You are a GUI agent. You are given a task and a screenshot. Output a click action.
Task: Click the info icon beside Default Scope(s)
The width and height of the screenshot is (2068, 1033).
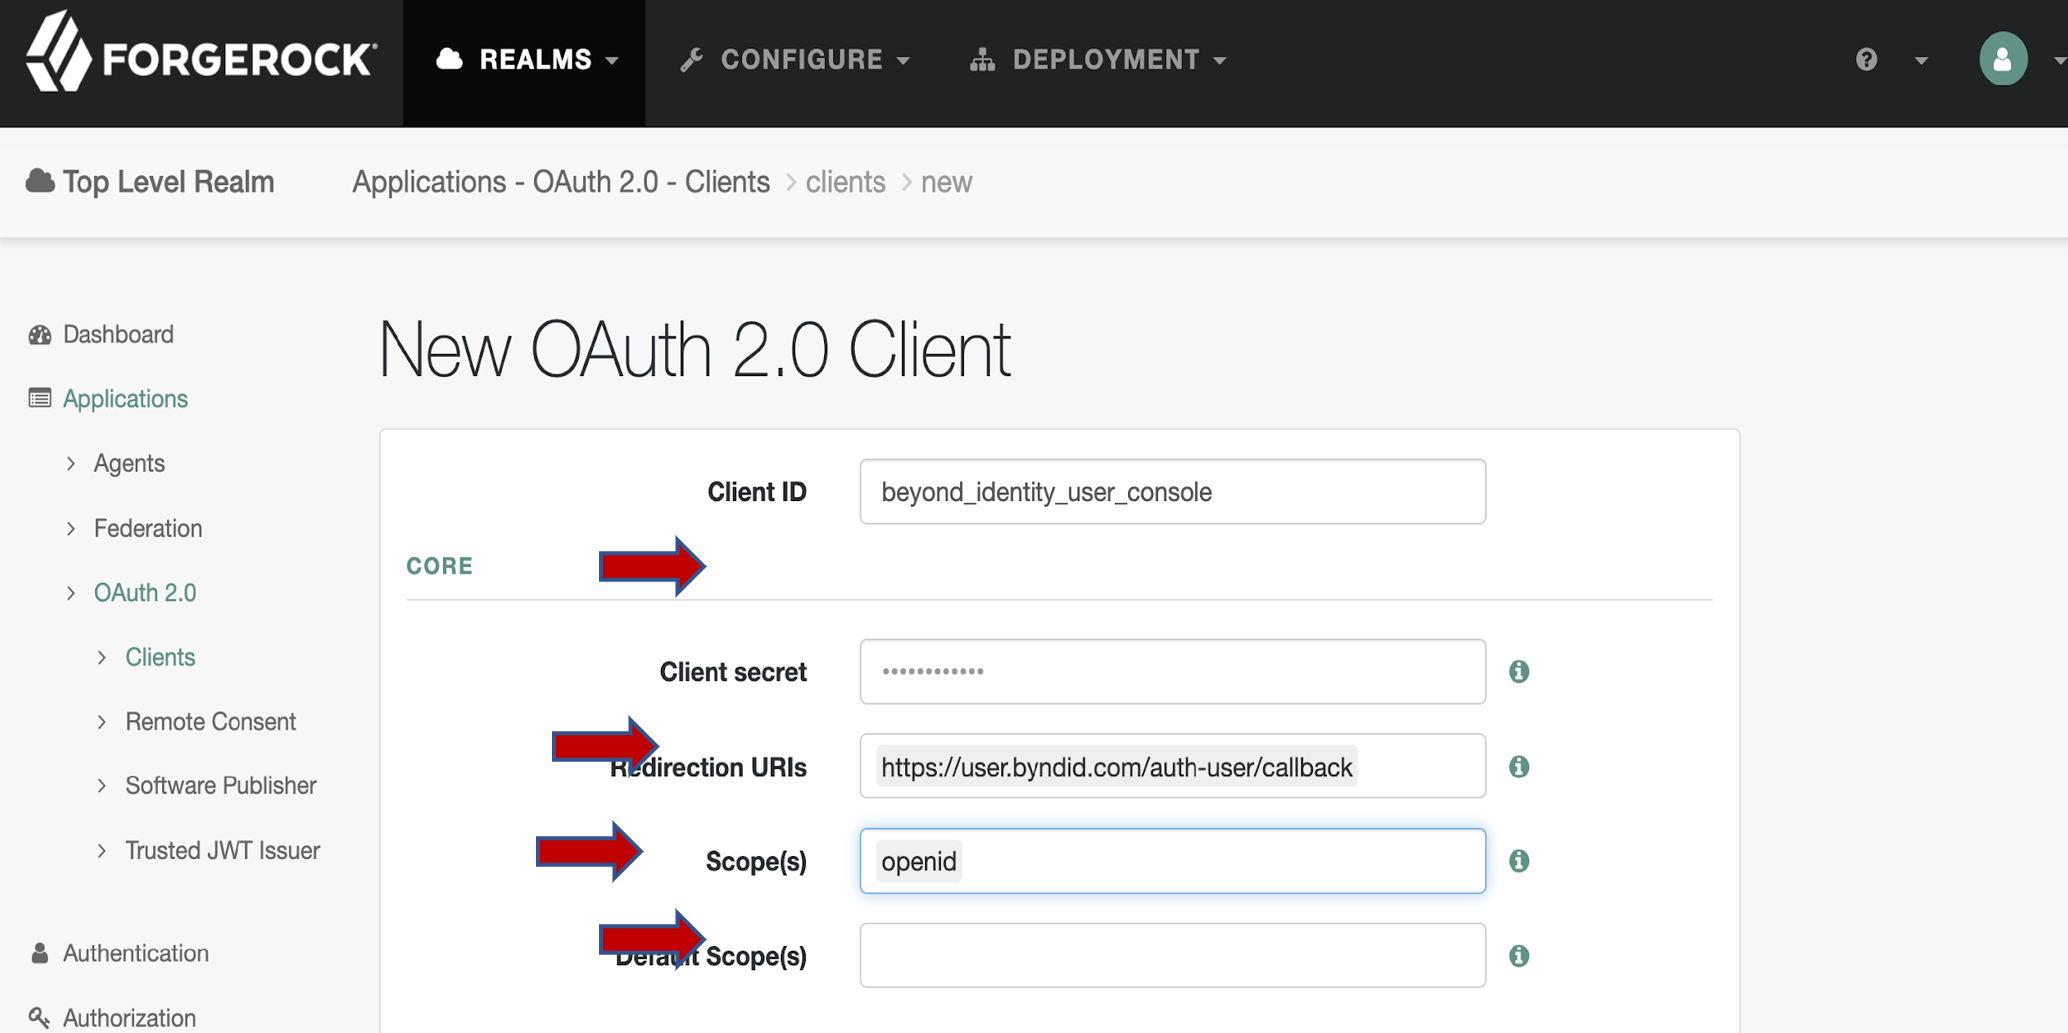(1518, 956)
